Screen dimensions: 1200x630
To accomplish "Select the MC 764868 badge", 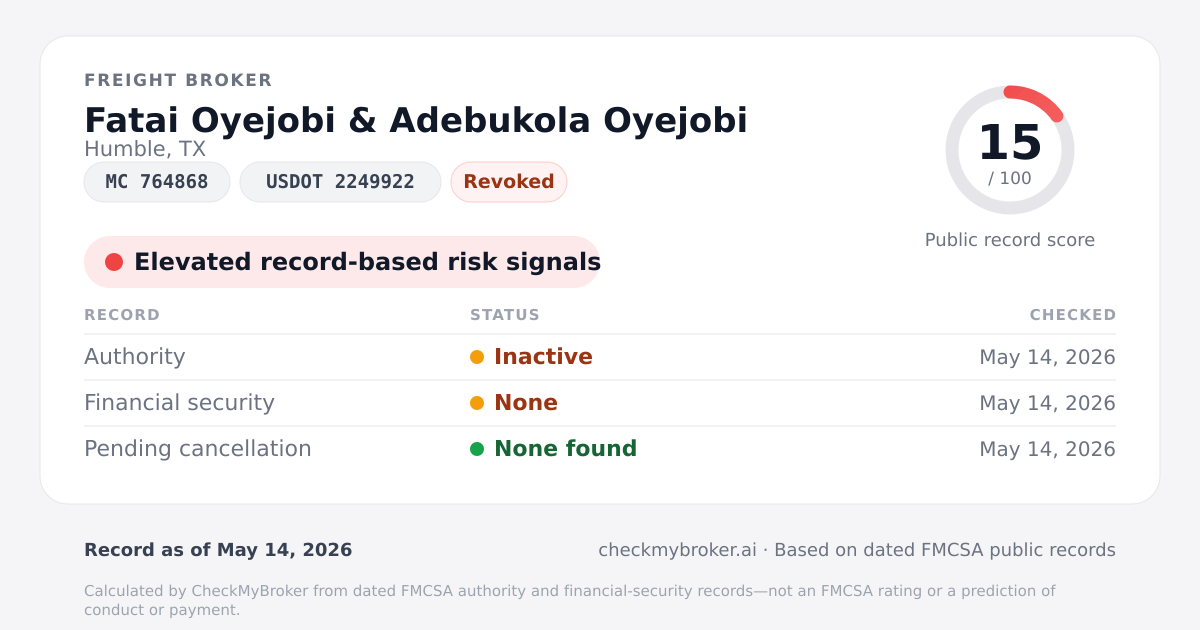I will coord(157,182).
